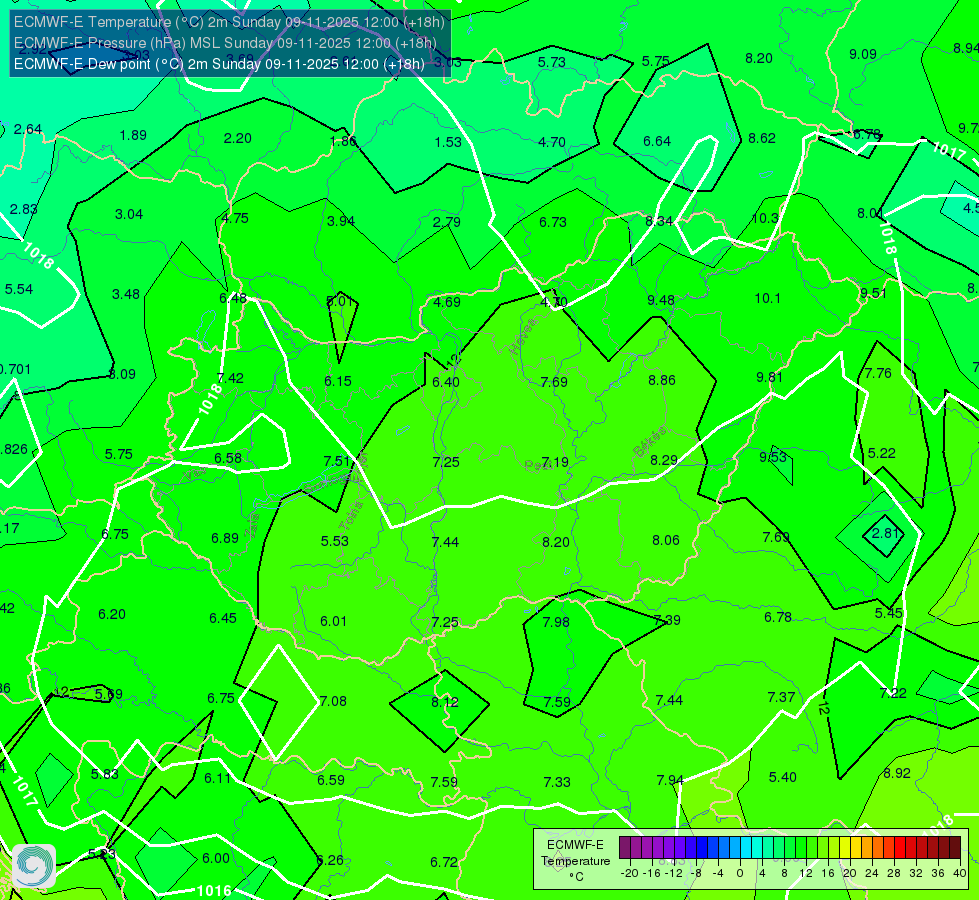979x900 pixels.
Task: Click the Tolna county label
Action: pyautogui.click(x=351, y=515)
